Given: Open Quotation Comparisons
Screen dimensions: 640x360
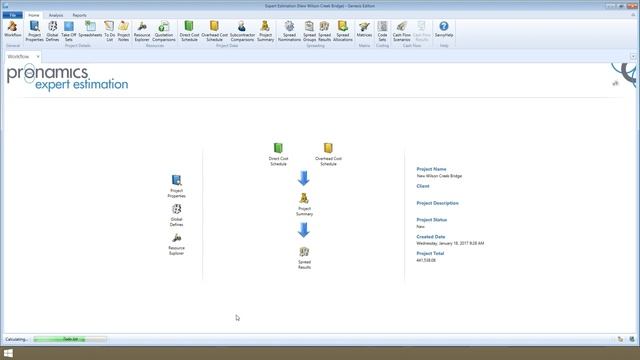Looking at the screenshot, I should coord(164,31).
